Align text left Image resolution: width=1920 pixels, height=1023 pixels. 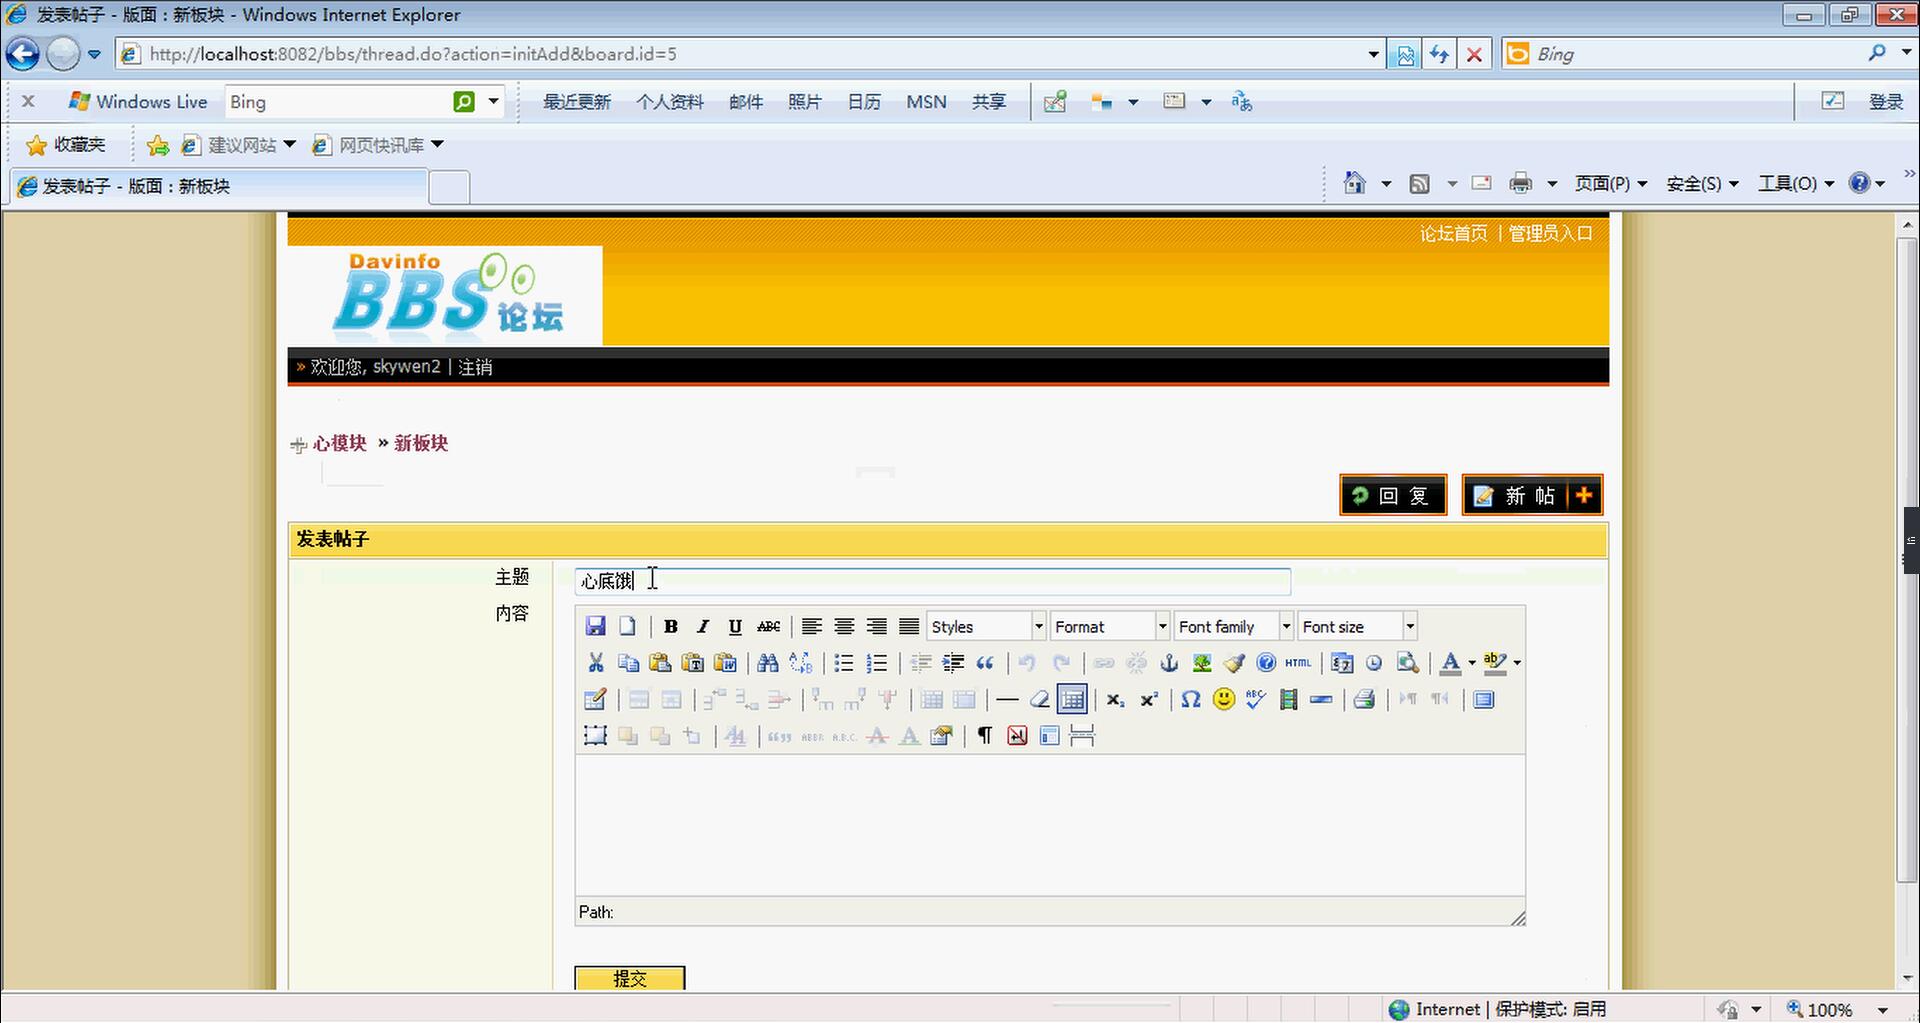click(x=812, y=626)
